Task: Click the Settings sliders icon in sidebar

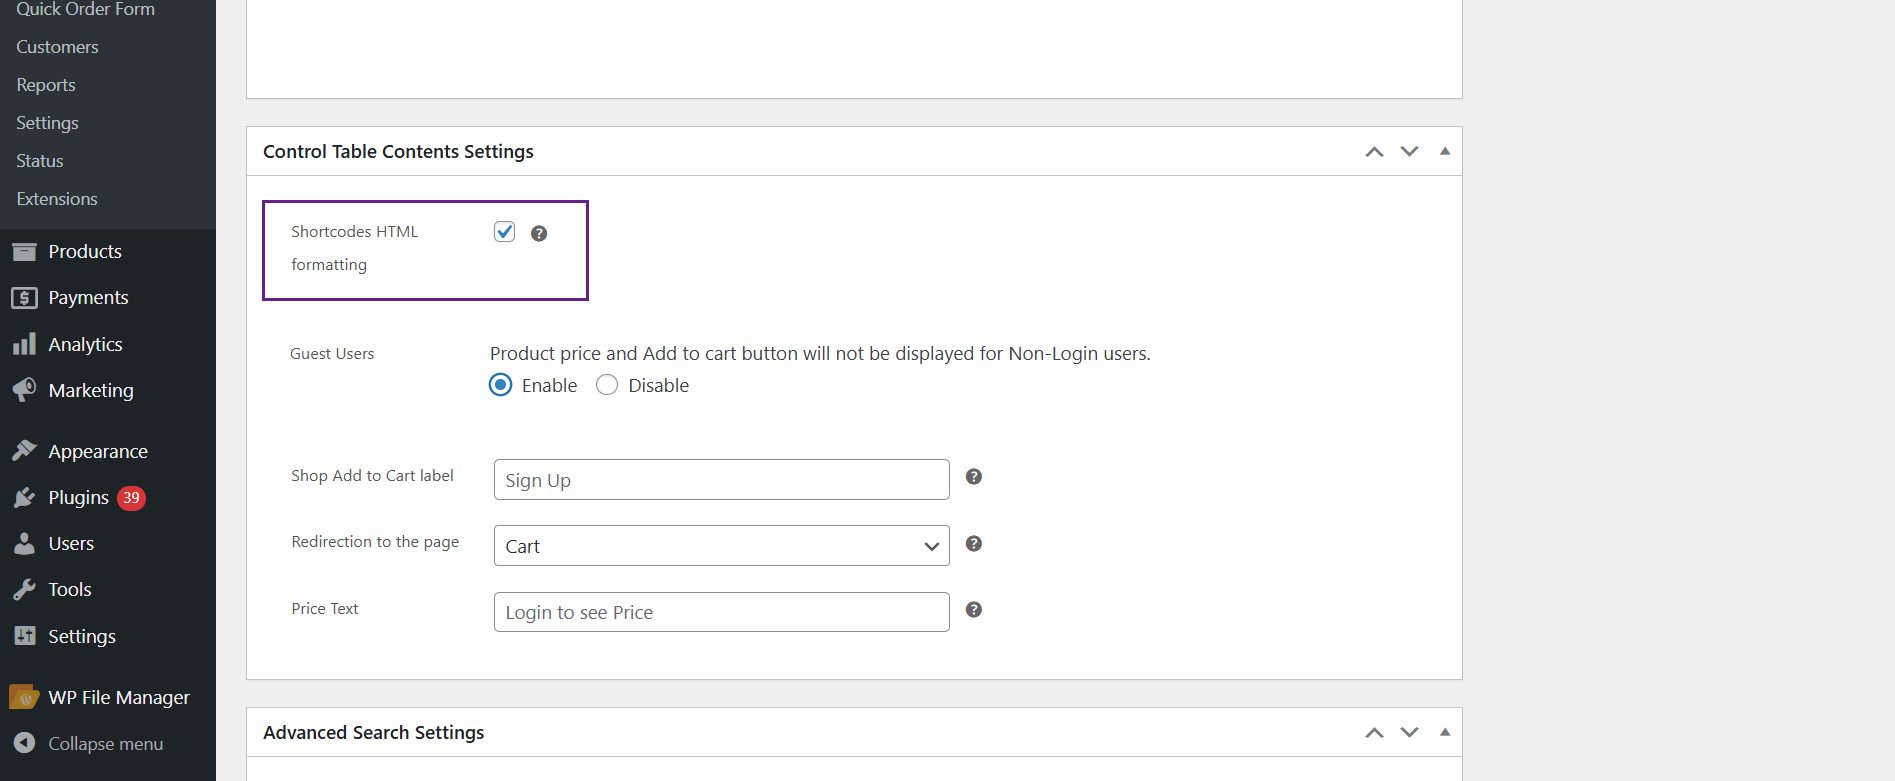Action: [25, 636]
